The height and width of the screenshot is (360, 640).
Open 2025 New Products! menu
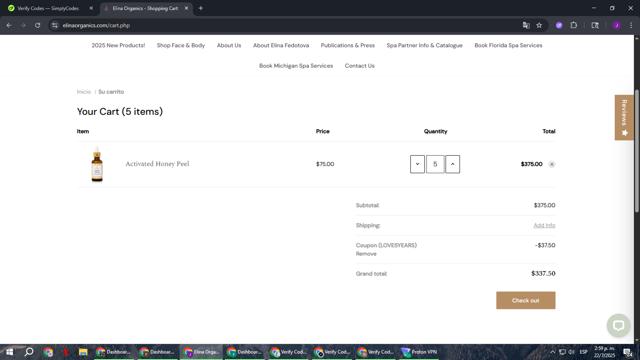(118, 45)
